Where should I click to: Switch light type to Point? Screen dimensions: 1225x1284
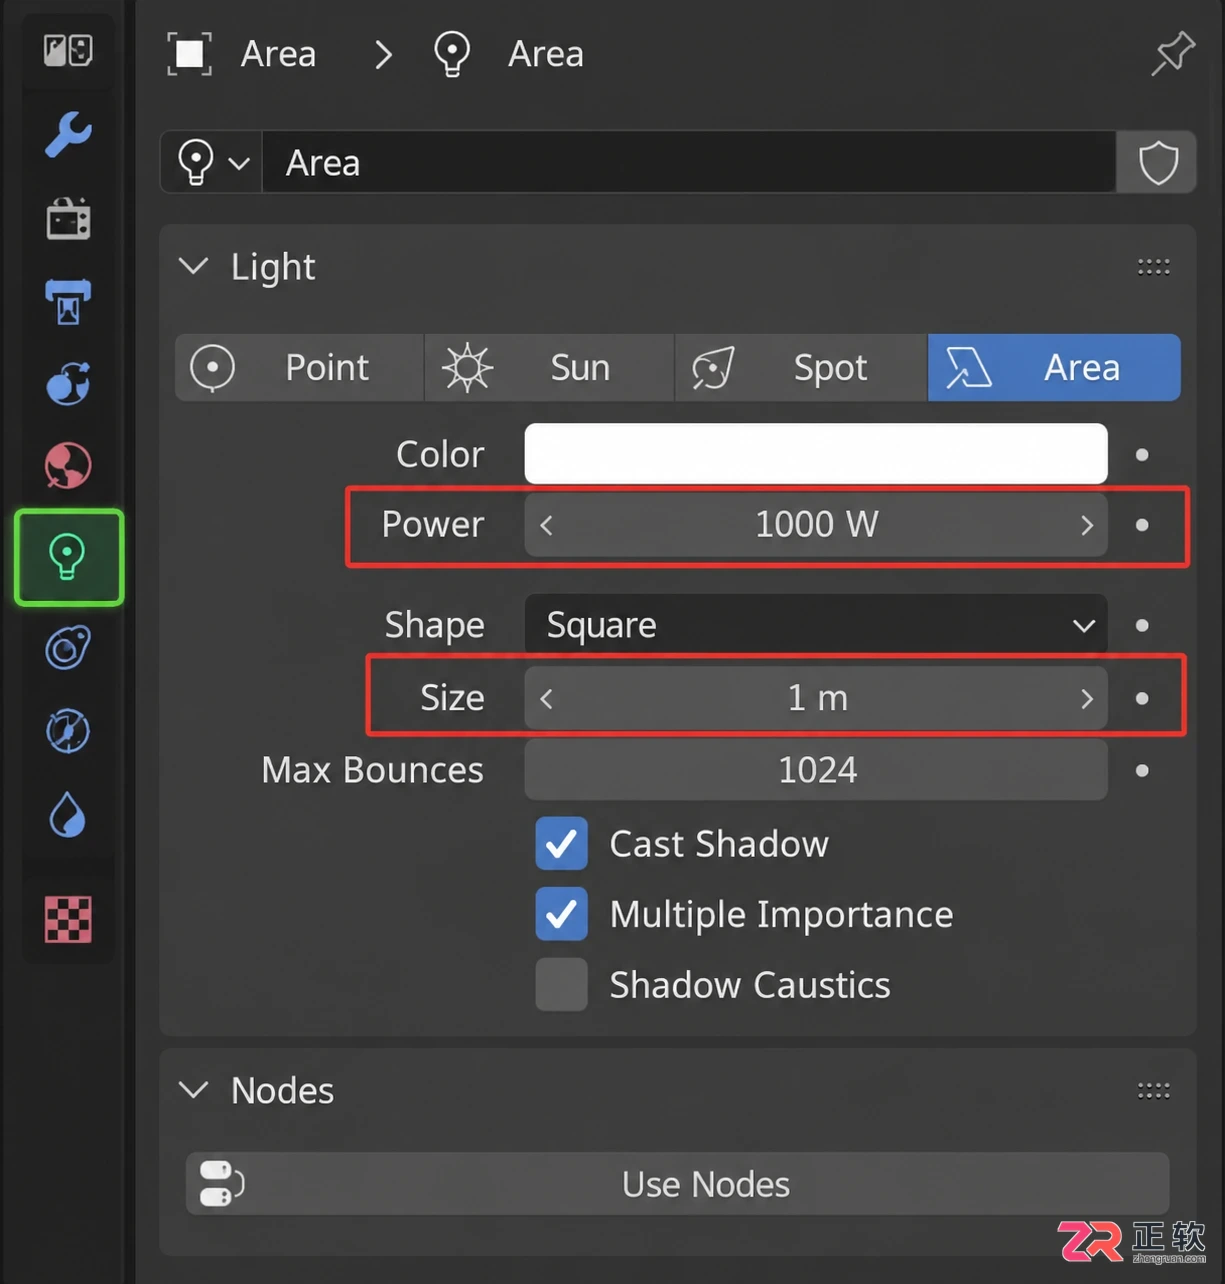[x=299, y=367]
